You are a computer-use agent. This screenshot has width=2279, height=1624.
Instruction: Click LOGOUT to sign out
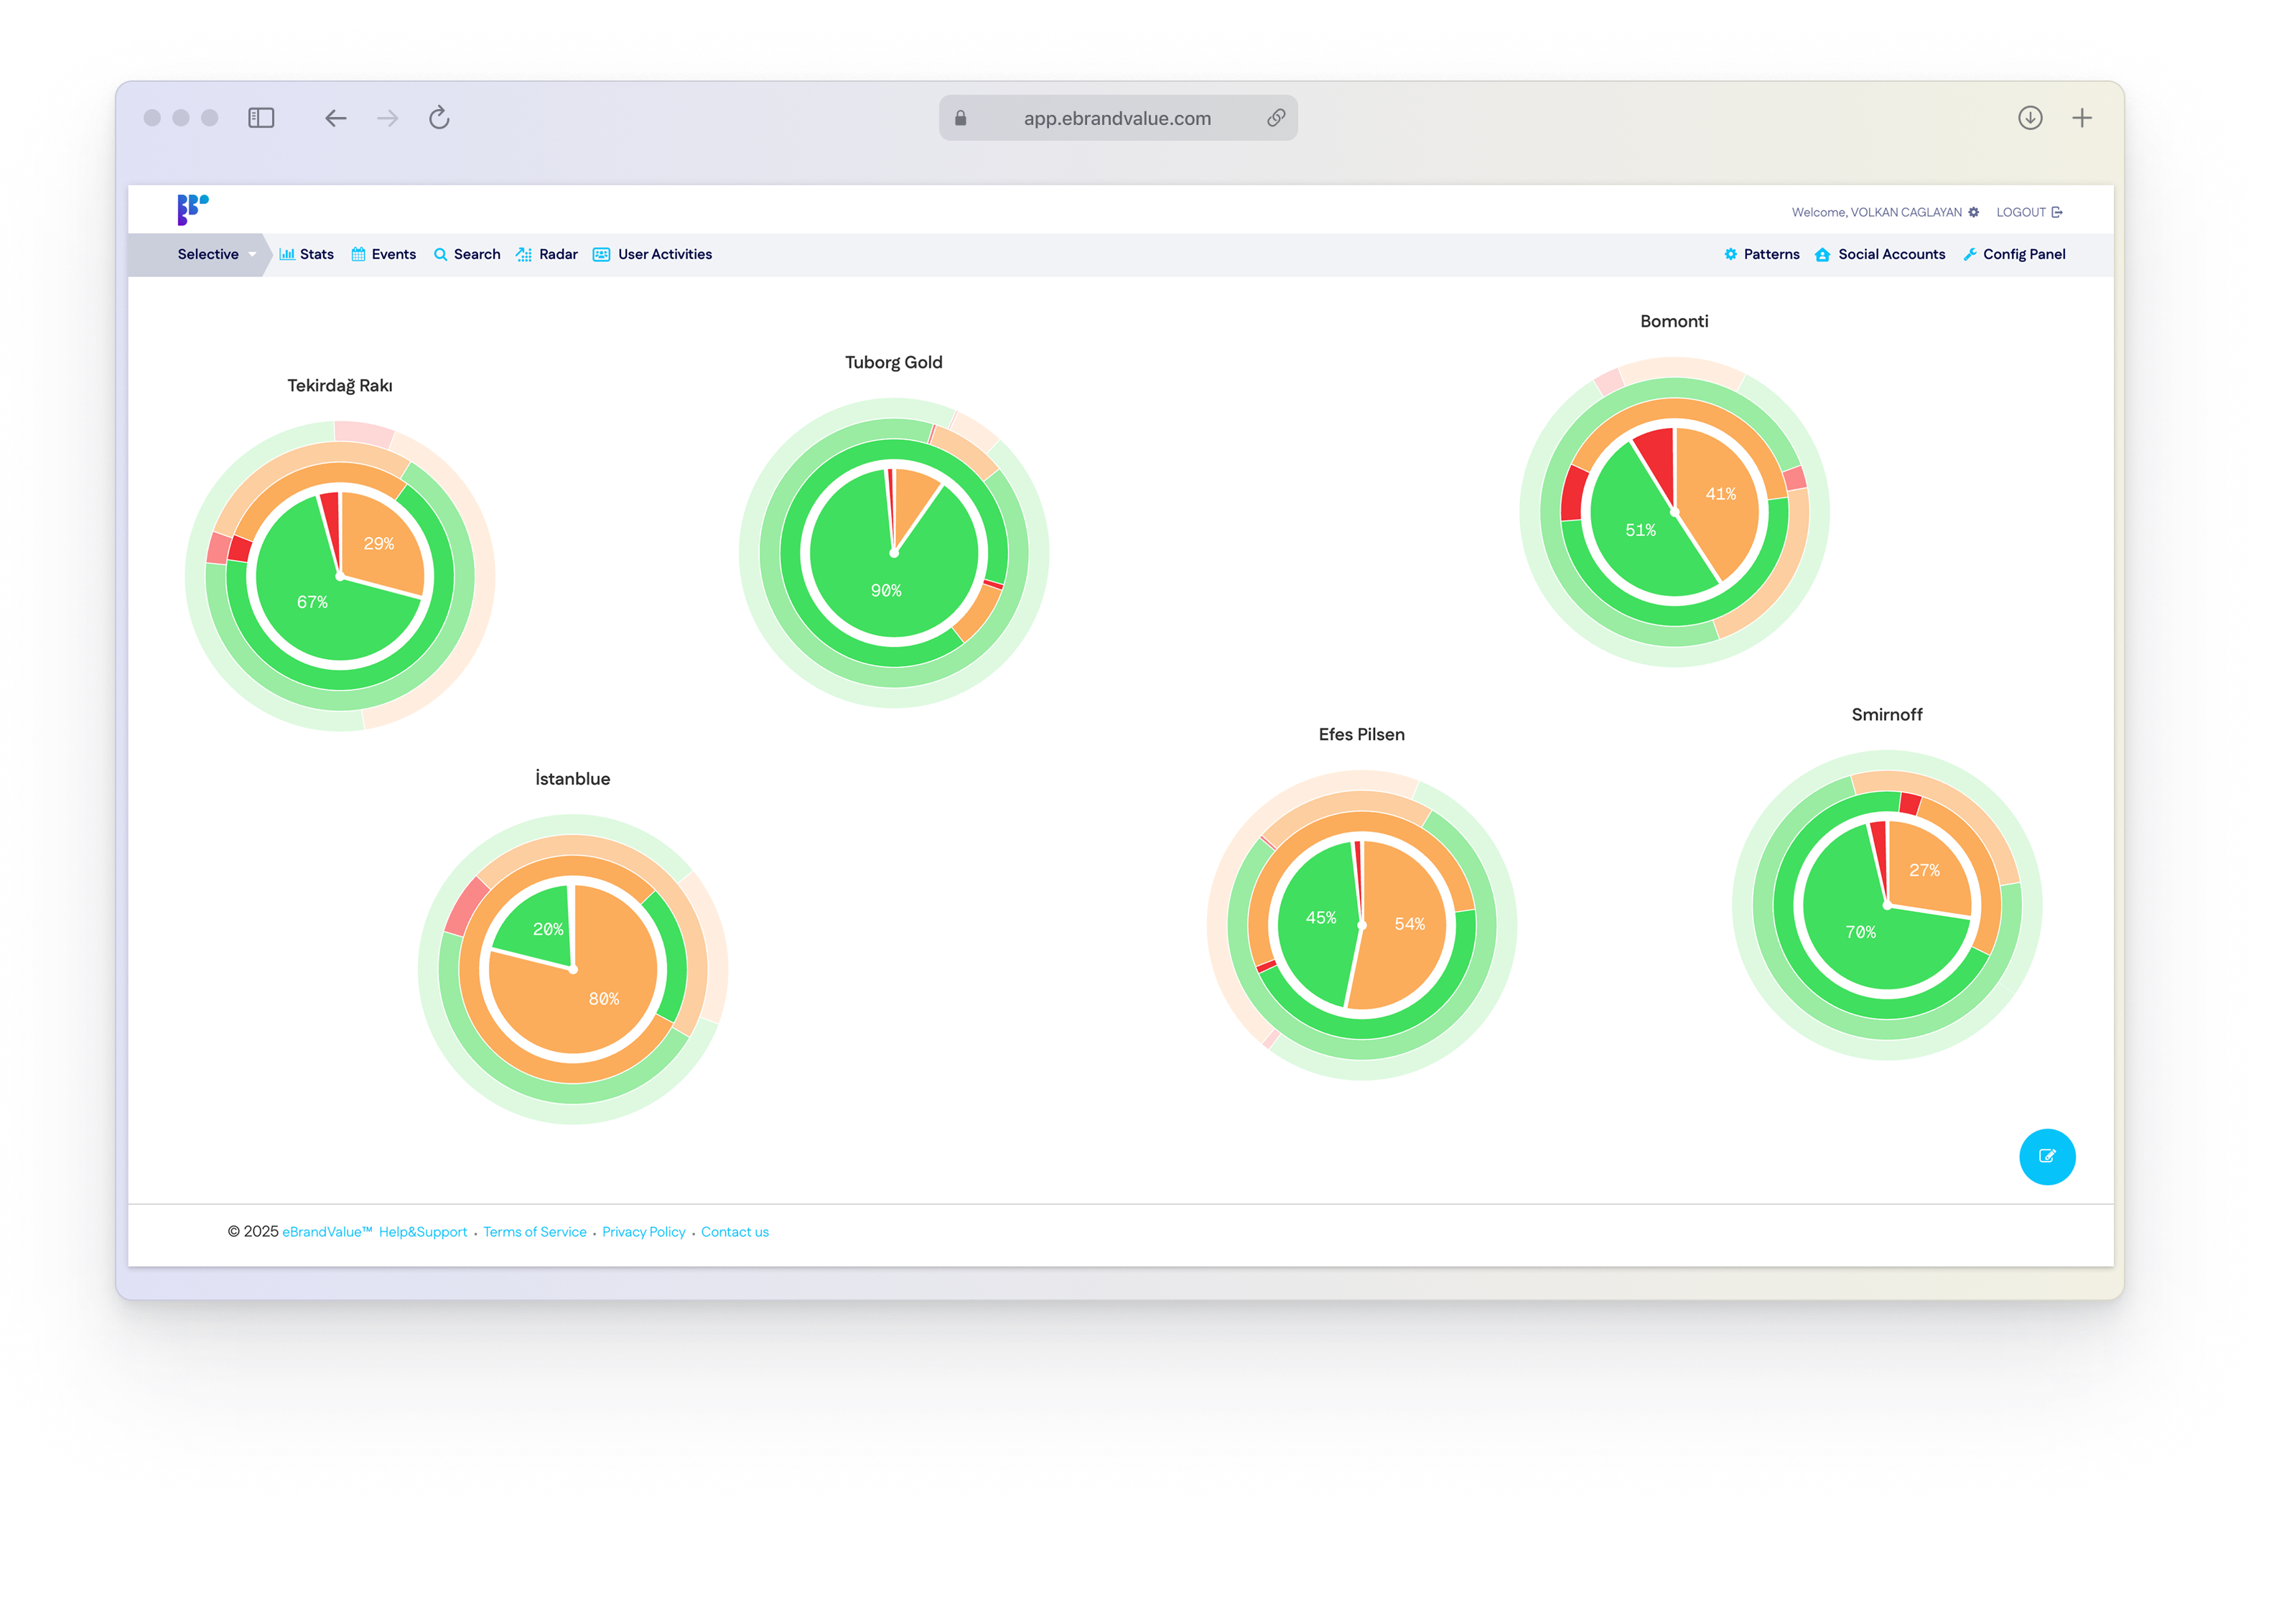tap(2022, 212)
